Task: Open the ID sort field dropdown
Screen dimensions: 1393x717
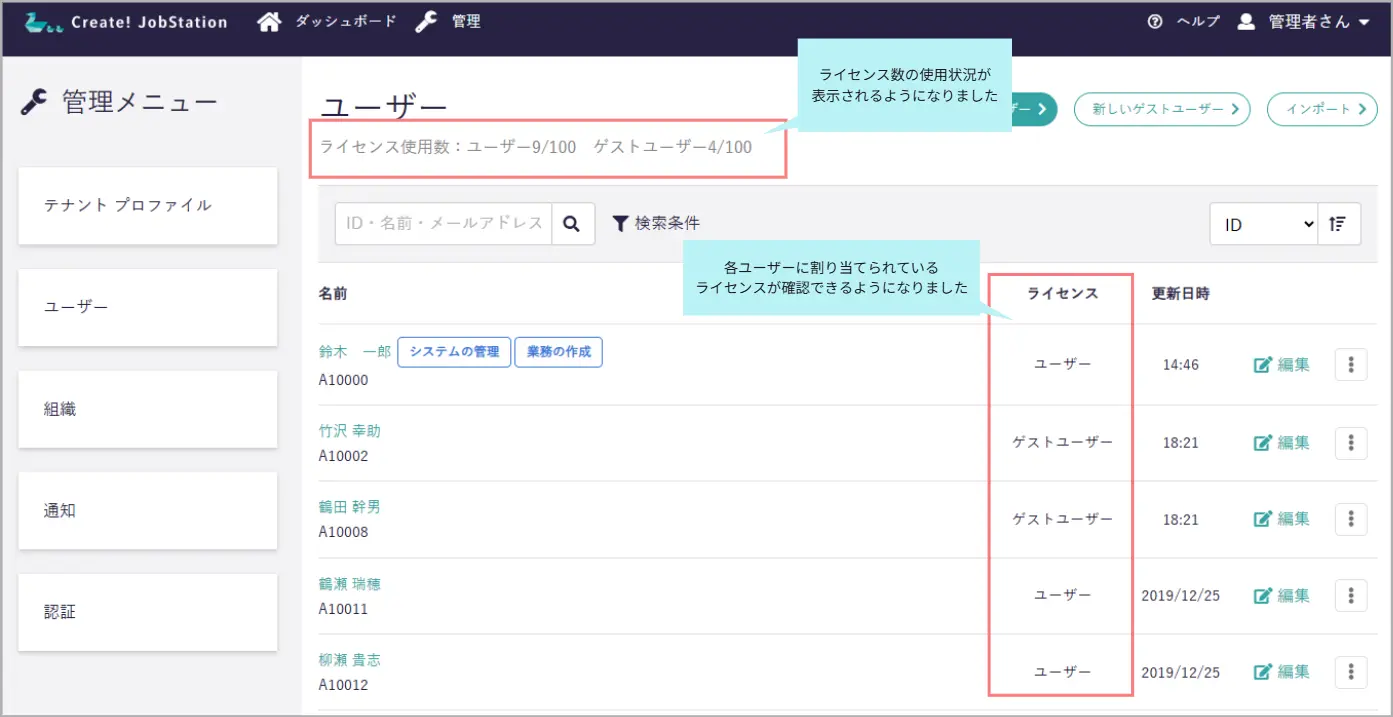Action: pyautogui.click(x=1264, y=224)
